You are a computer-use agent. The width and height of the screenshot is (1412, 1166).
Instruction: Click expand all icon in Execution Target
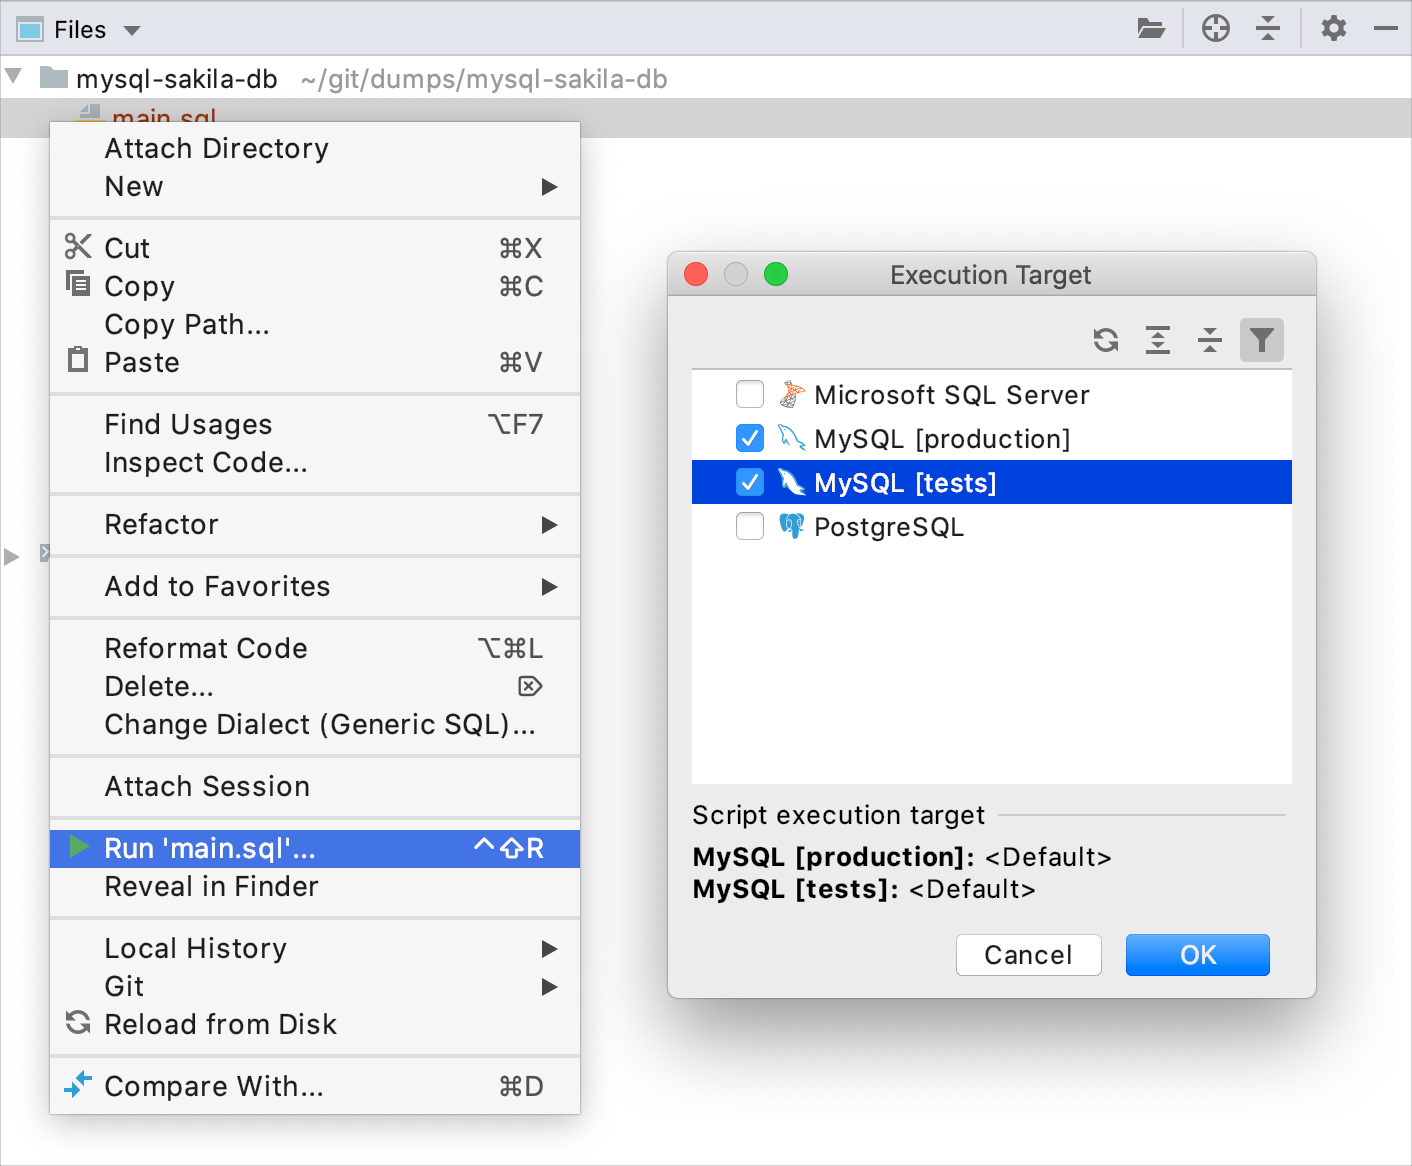pyautogui.click(x=1158, y=341)
